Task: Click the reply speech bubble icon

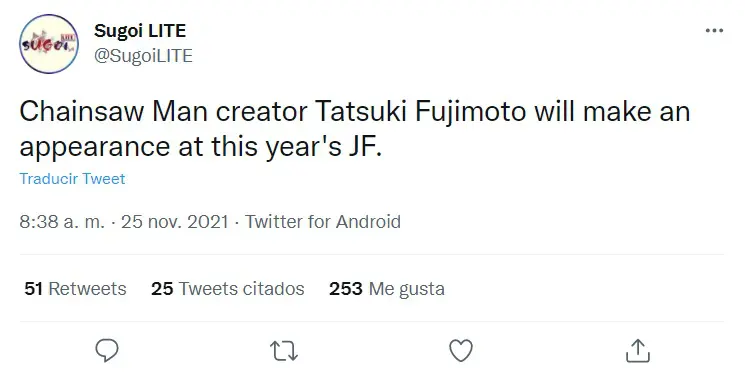Action: point(107,351)
